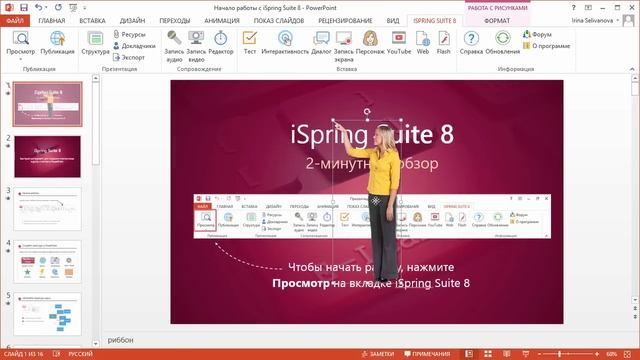Image resolution: width=640 pixels, height=360 pixels.
Task: Switch to the РЕЦЕНЗИРОВАНИЕ tab
Action: 345,20
